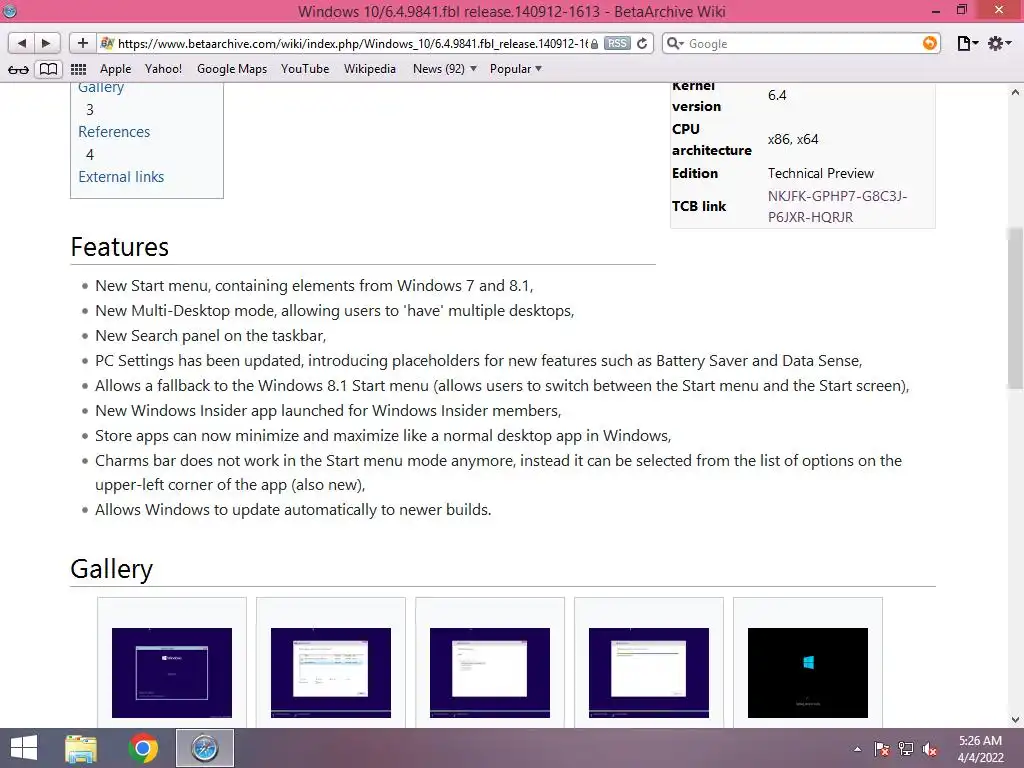The image size is (1024, 768).
Task: Open fourth gallery thumbnail with install progress
Action: coord(648,673)
